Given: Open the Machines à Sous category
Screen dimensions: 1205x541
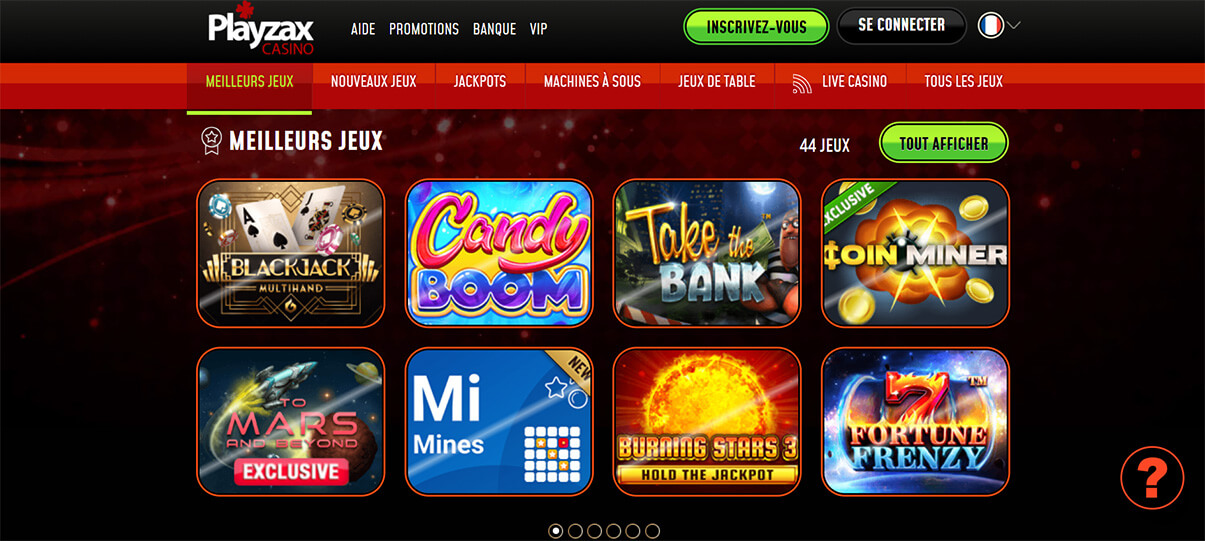Looking at the screenshot, I should click(x=592, y=82).
